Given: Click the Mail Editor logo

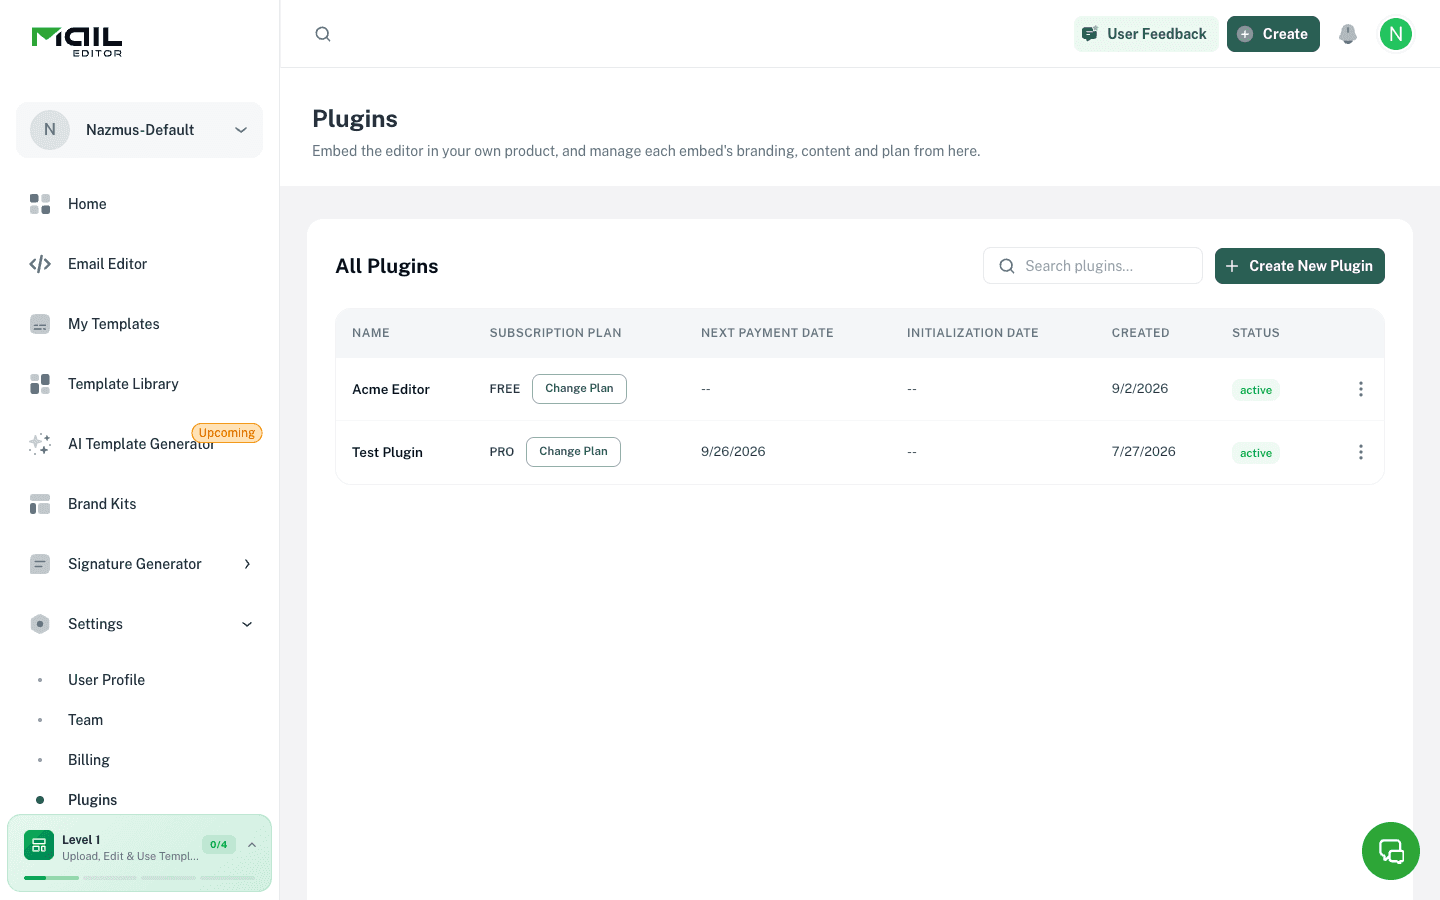Looking at the screenshot, I should (77, 41).
